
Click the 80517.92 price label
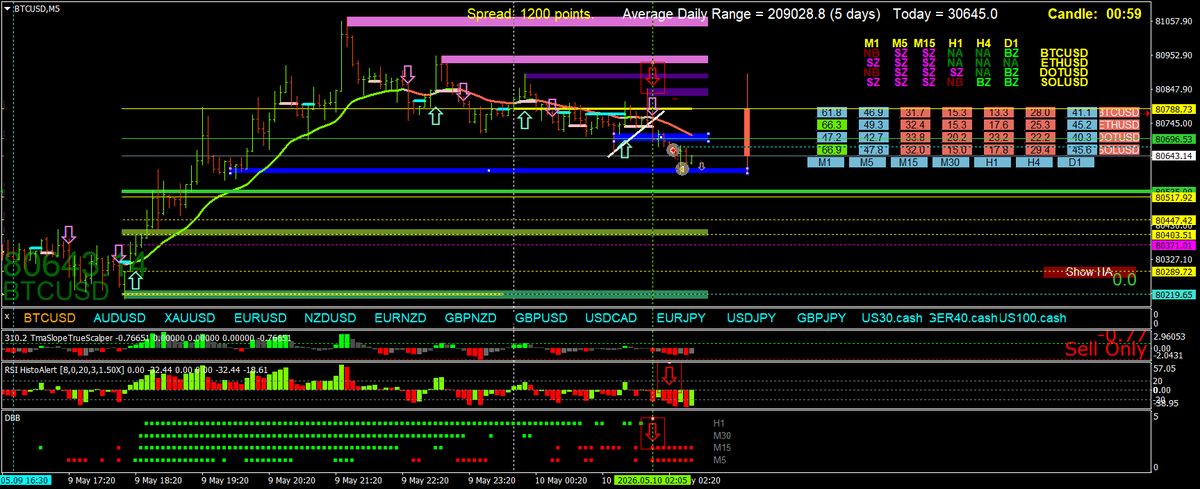tap(1173, 198)
